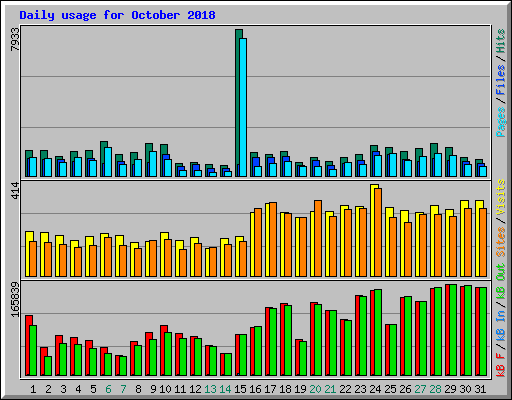
Task: Click day label 12 on the x-axis
Action: coord(195,389)
